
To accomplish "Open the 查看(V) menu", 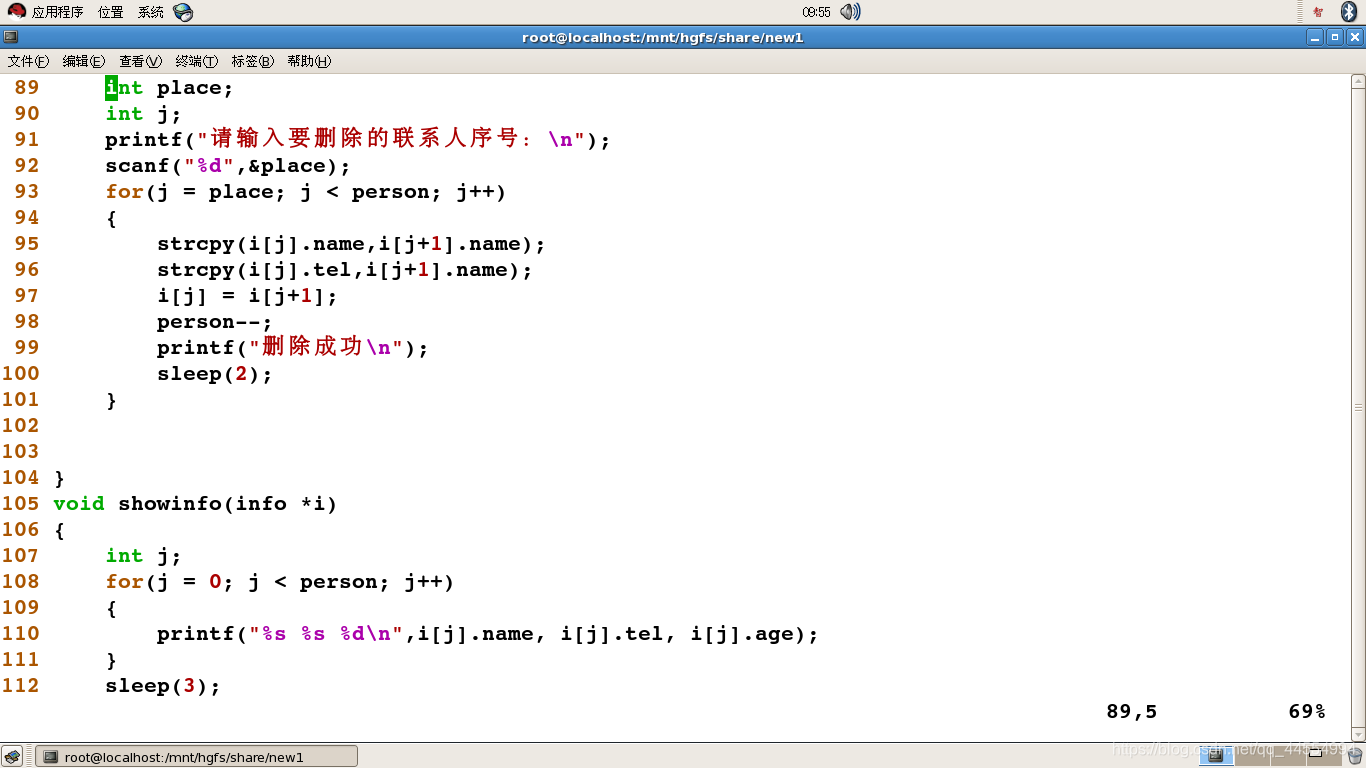I will click(140, 61).
